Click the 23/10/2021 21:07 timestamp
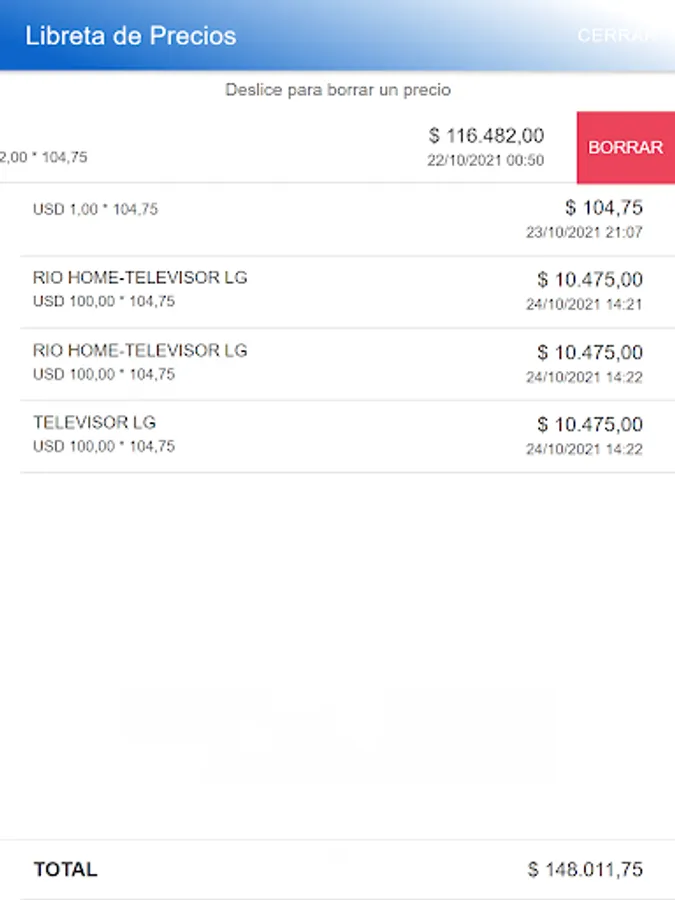Image resolution: width=675 pixels, height=900 pixels. pos(584,232)
